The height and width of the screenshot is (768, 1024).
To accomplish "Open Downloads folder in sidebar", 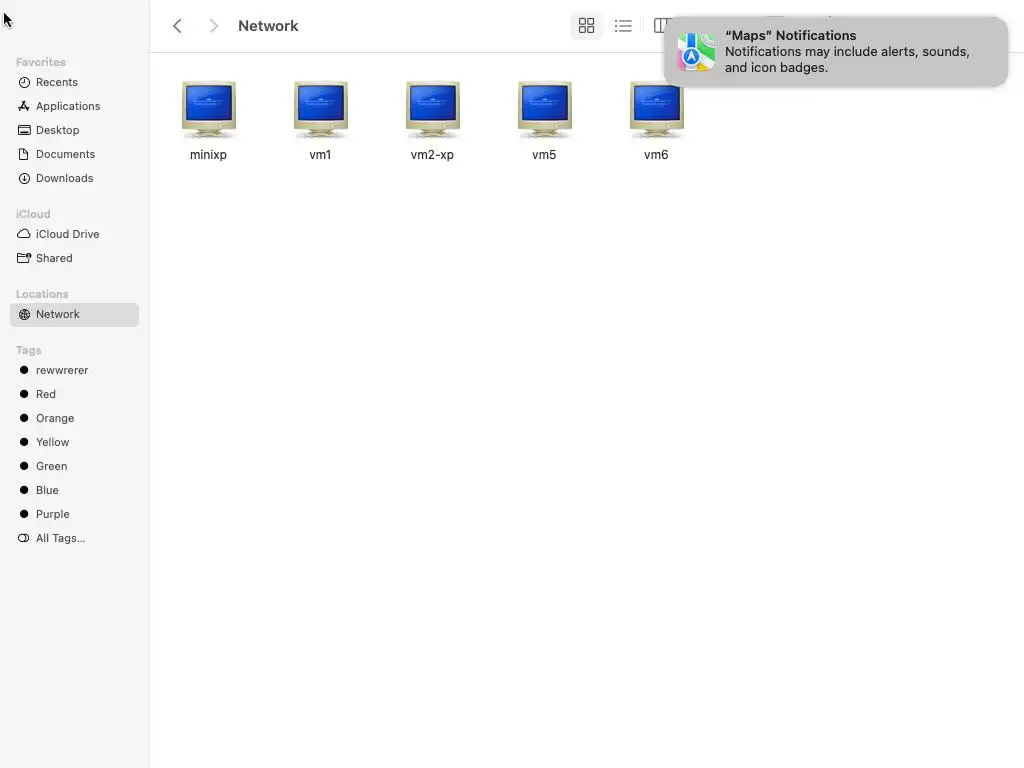I will [x=74, y=178].
